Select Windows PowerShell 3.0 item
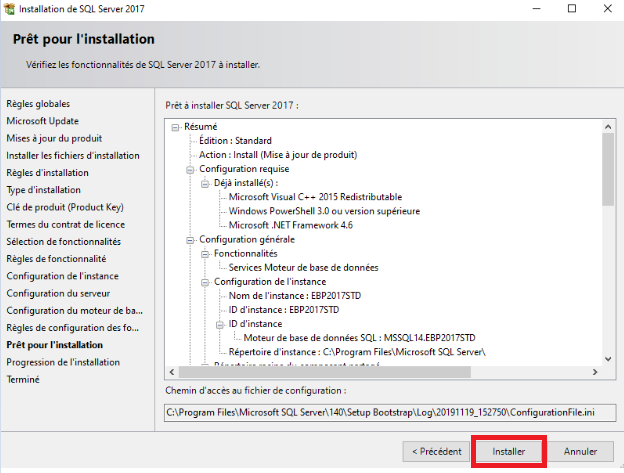This screenshot has width=624, height=473. [x=324, y=211]
